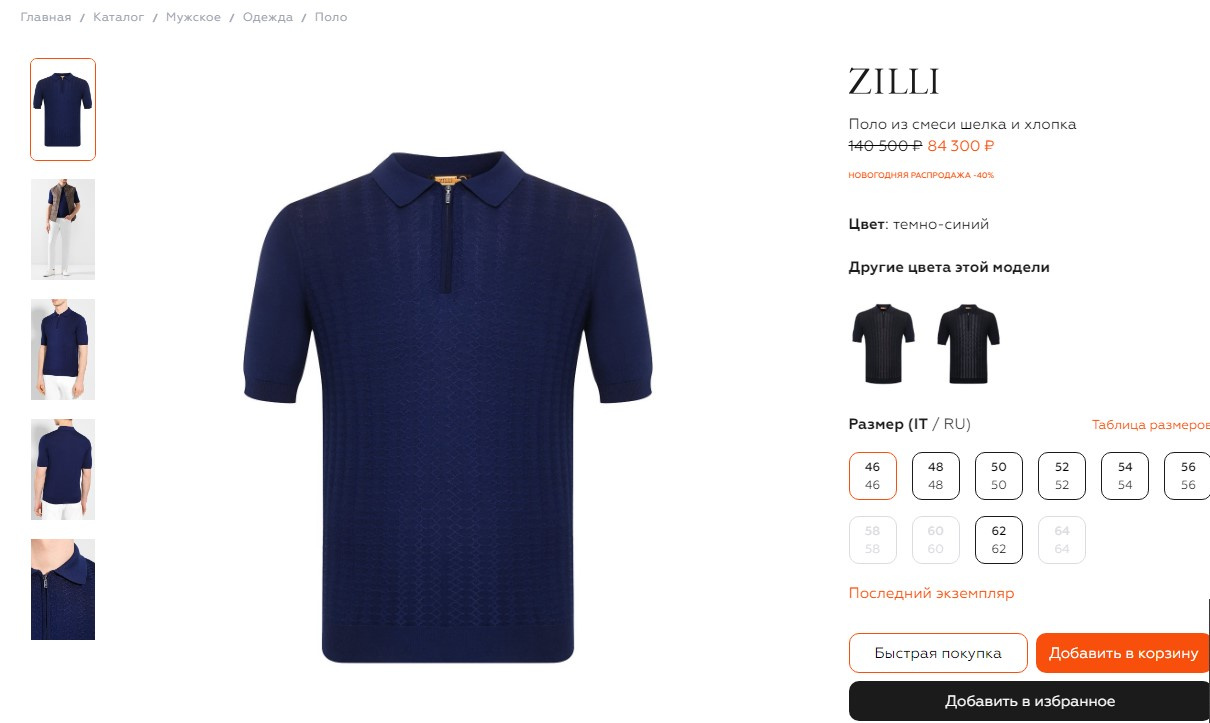Viewport: 1210px width, 723px height.
Task: Click the Быстрая покупка button
Action: 938,653
